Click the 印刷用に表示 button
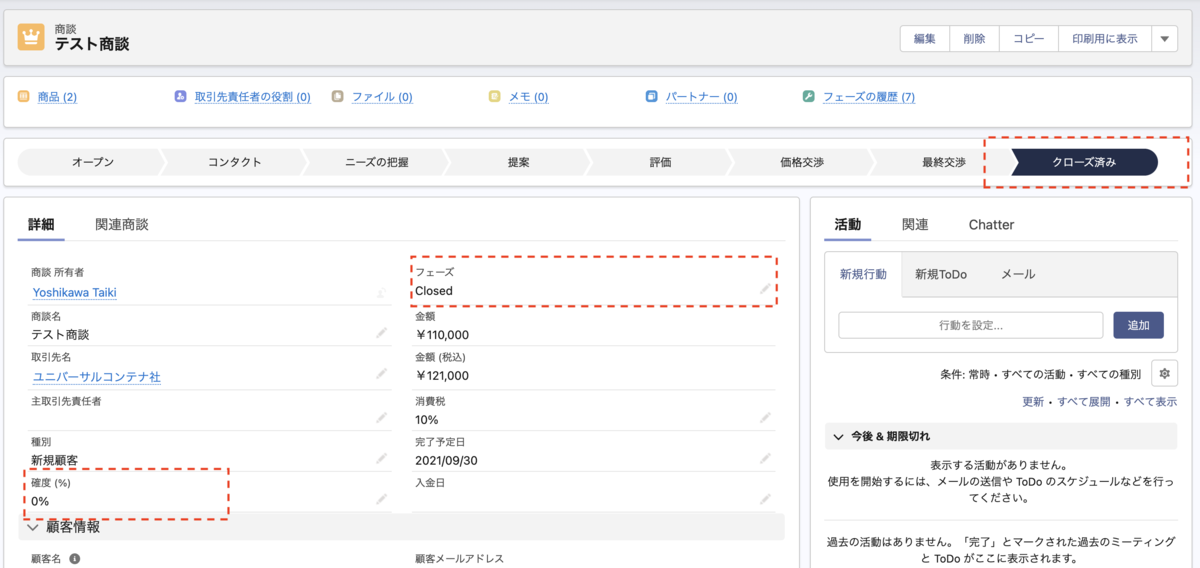 click(1104, 39)
